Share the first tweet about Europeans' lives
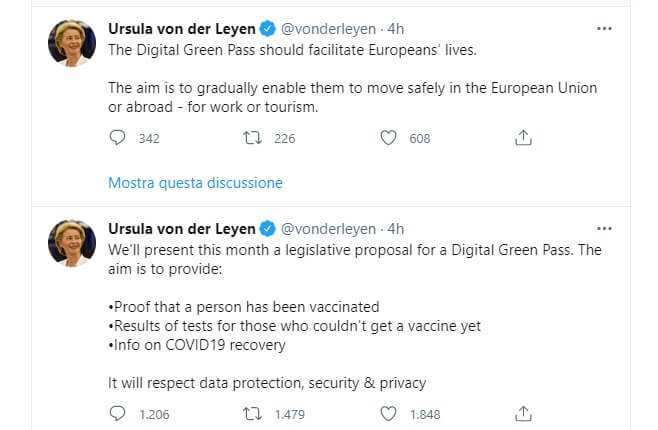658x430 pixels. pos(522,138)
